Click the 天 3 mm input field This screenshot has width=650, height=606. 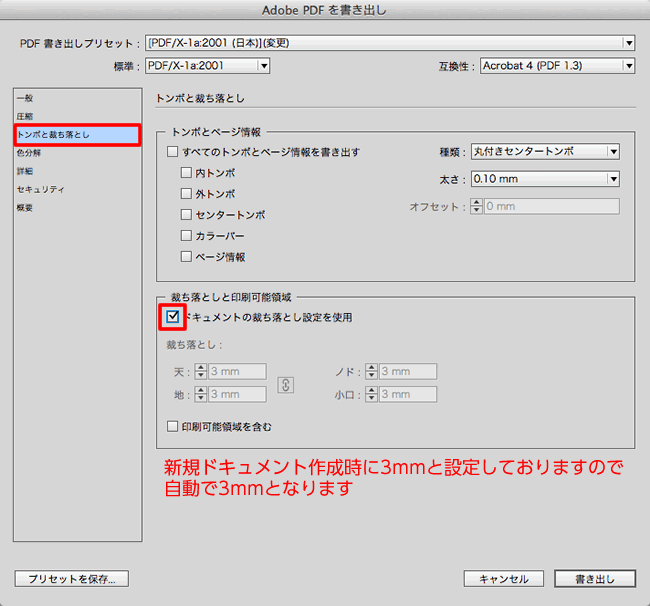(237, 371)
